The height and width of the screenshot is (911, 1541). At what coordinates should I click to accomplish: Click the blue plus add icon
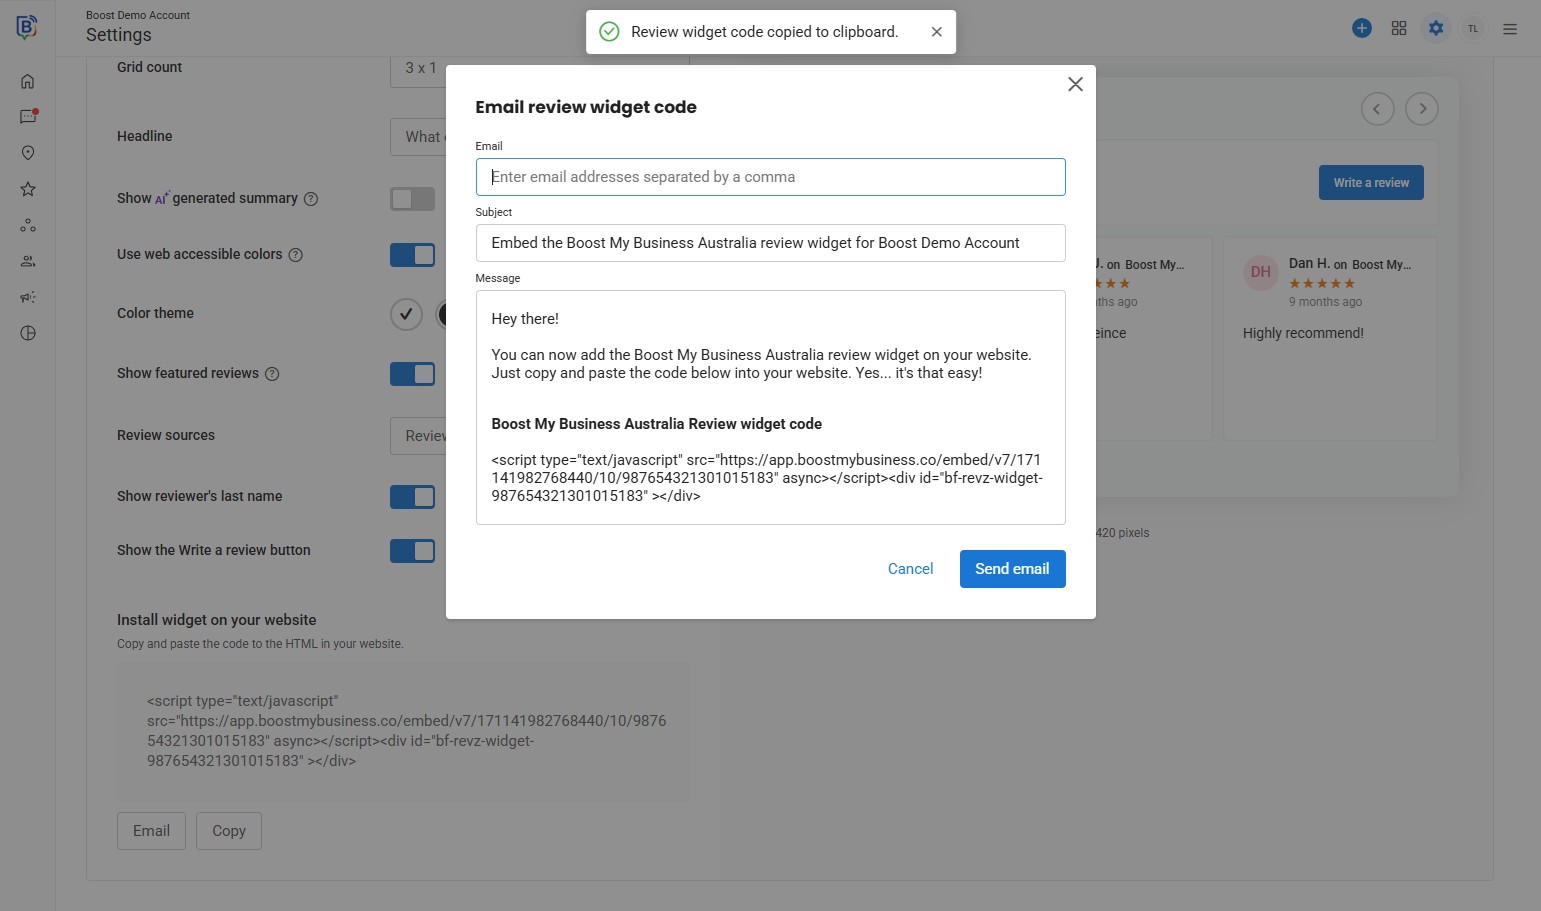click(1361, 29)
